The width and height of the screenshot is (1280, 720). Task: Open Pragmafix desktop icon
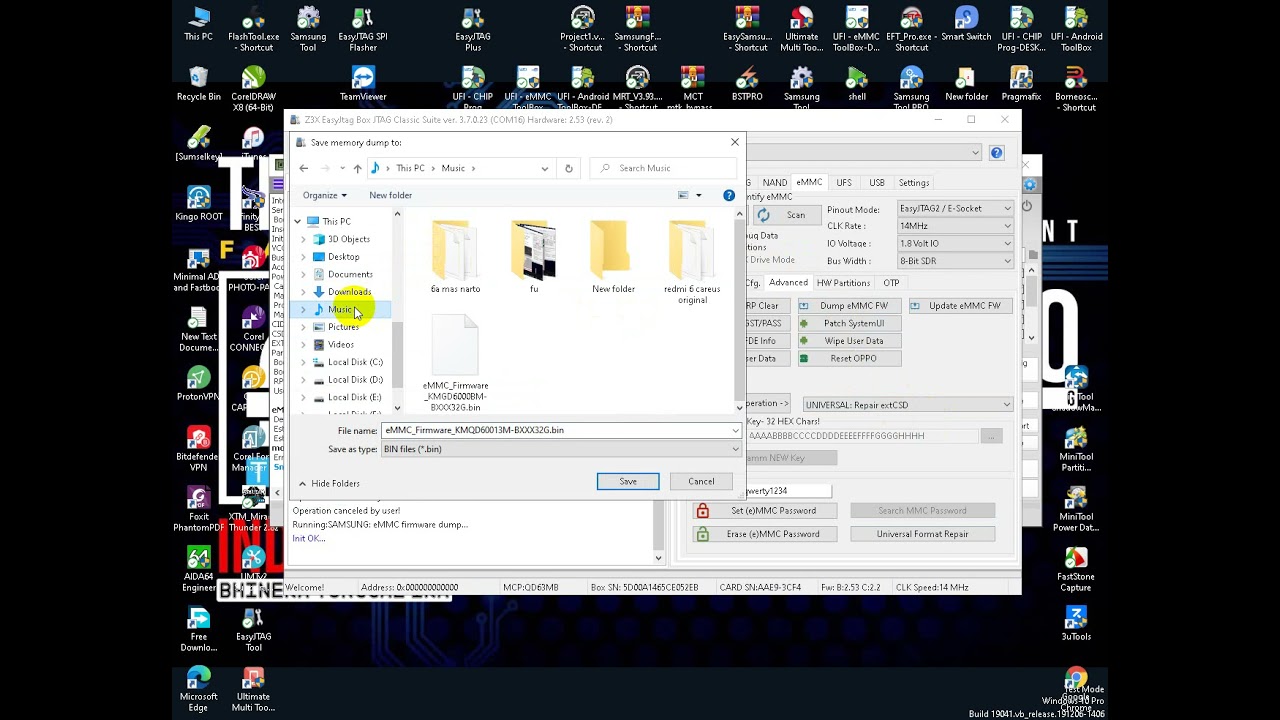1021,85
